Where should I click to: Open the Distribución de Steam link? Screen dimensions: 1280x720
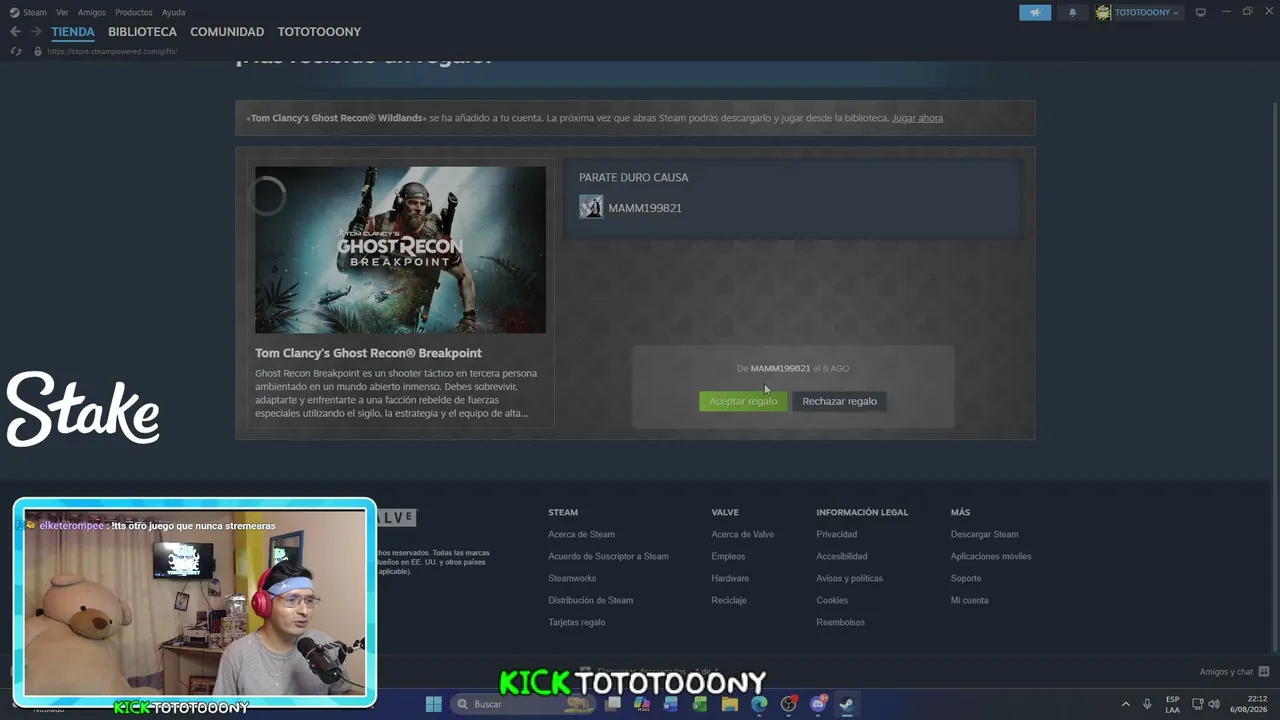tap(590, 600)
